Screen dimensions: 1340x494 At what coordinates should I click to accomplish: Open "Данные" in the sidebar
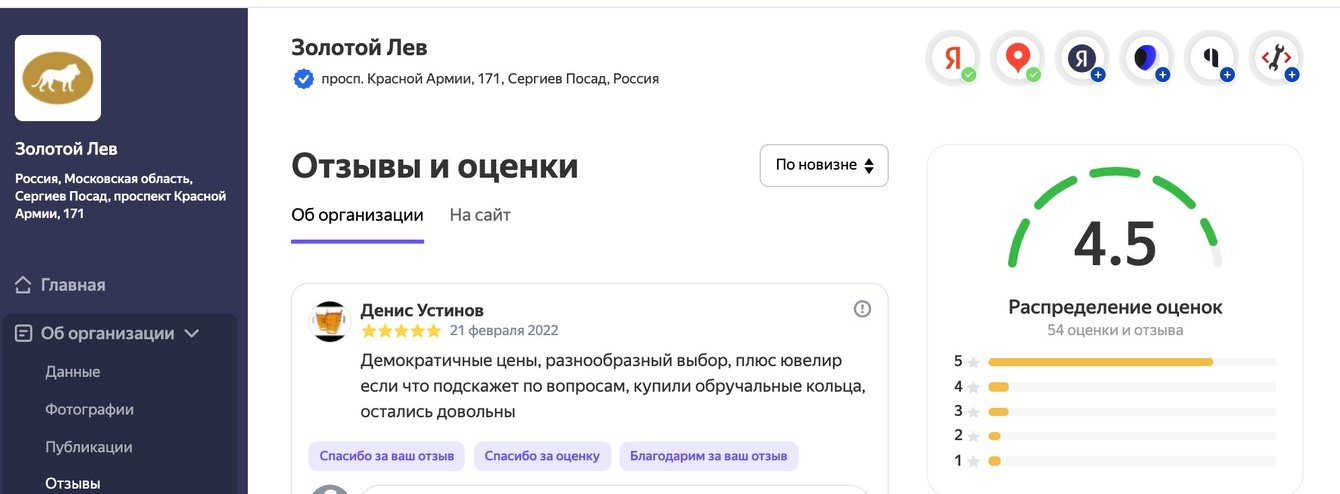tap(73, 372)
